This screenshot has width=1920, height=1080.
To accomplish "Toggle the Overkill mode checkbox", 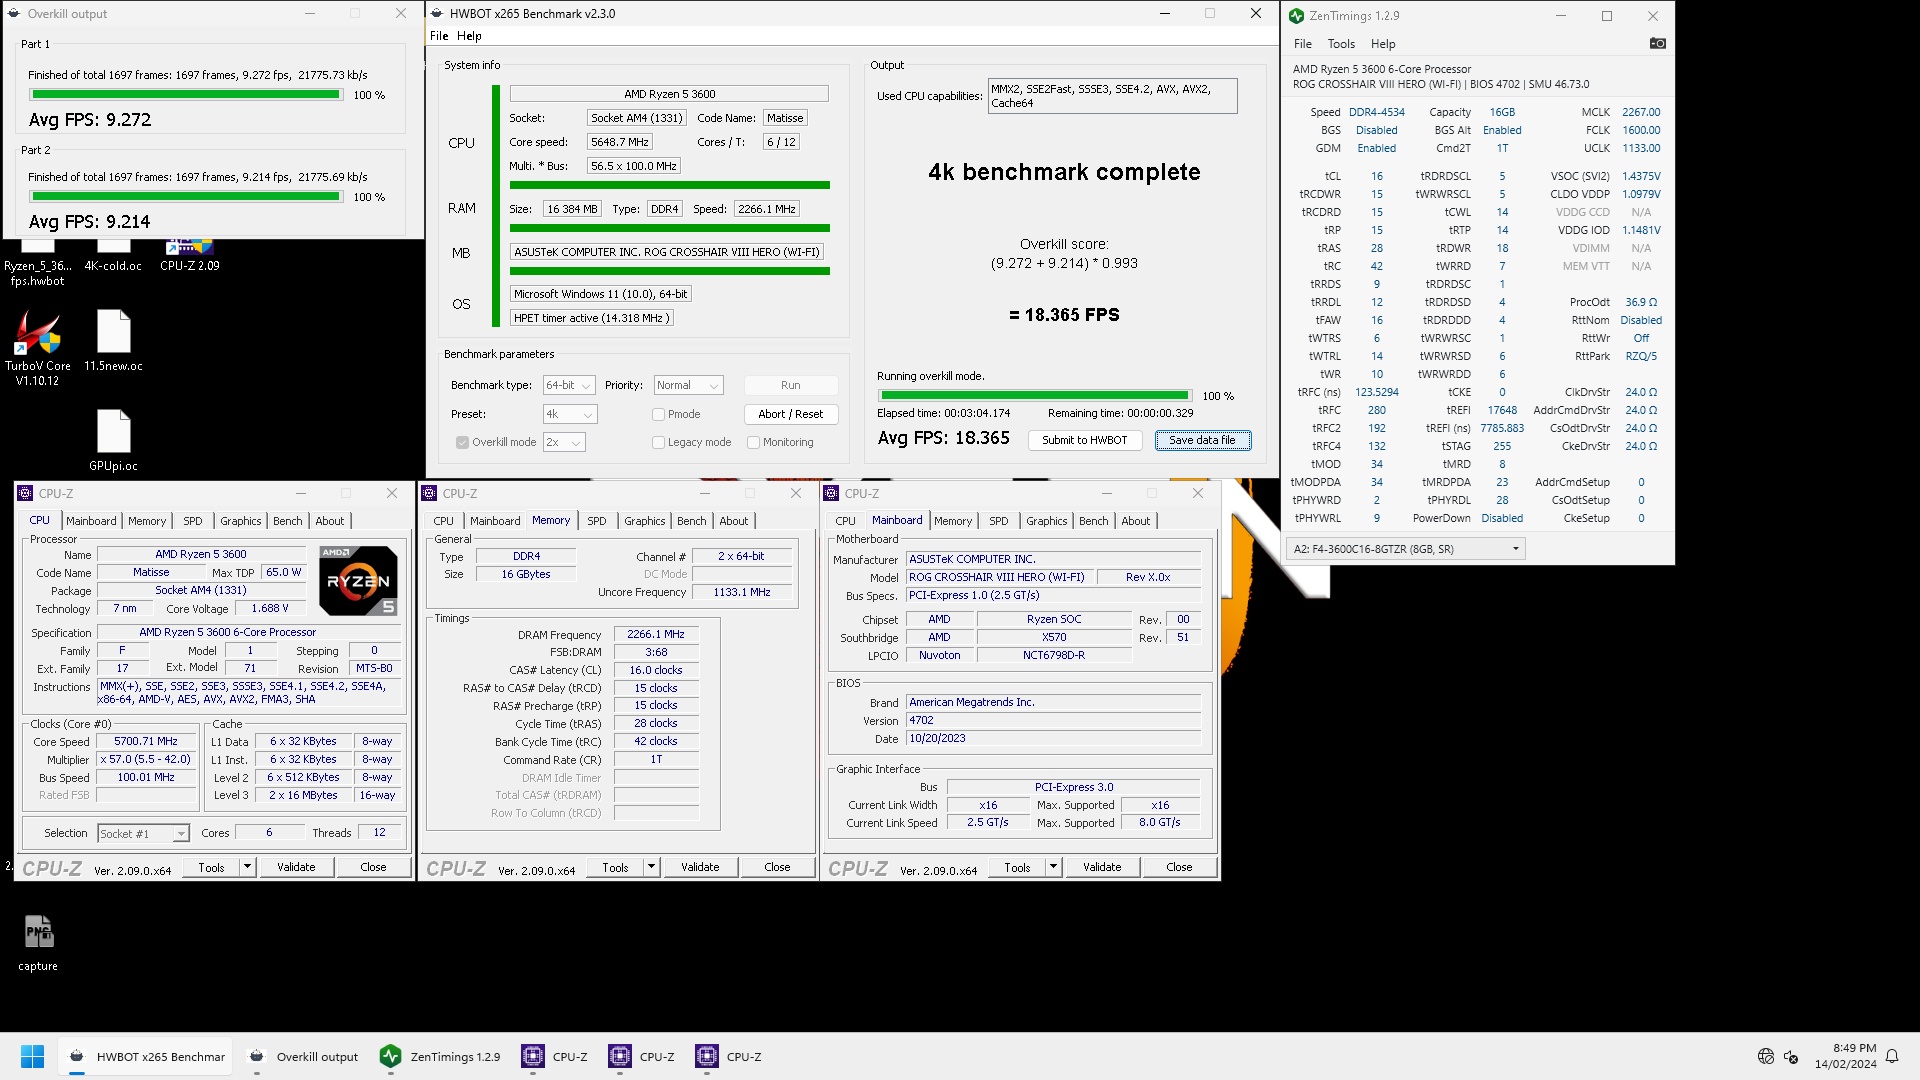I will [x=462, y=442].
